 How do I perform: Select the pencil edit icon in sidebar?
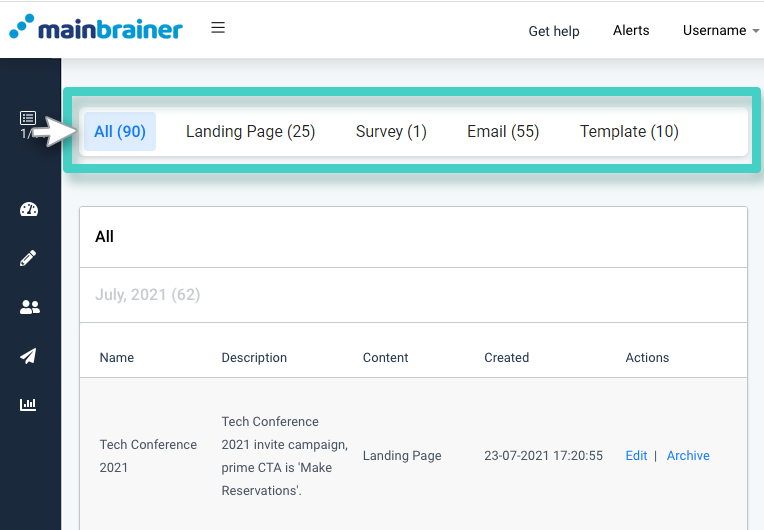click(x=28, y=258)
